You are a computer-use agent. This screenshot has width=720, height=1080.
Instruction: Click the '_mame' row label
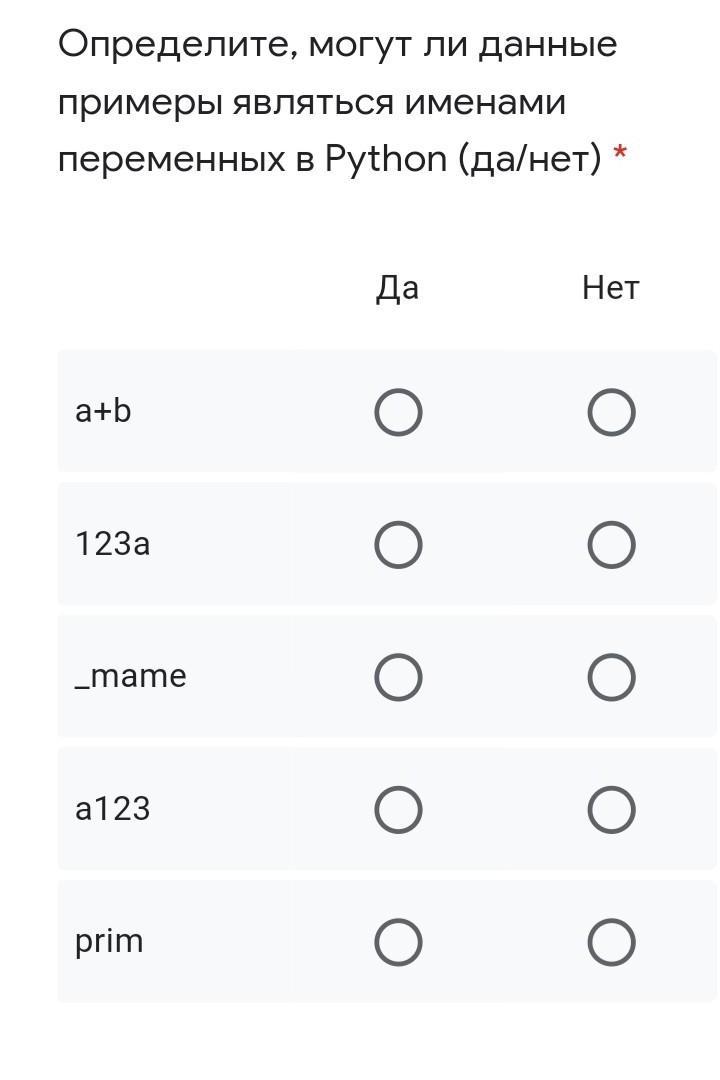(x=130, y=676)
